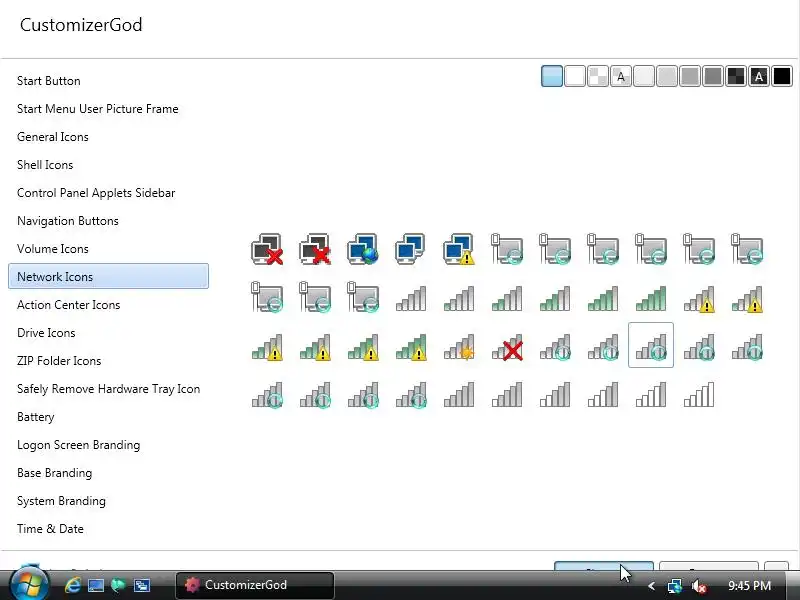
Task: Choose the plain white background swatch
Action: pos(575,77)
